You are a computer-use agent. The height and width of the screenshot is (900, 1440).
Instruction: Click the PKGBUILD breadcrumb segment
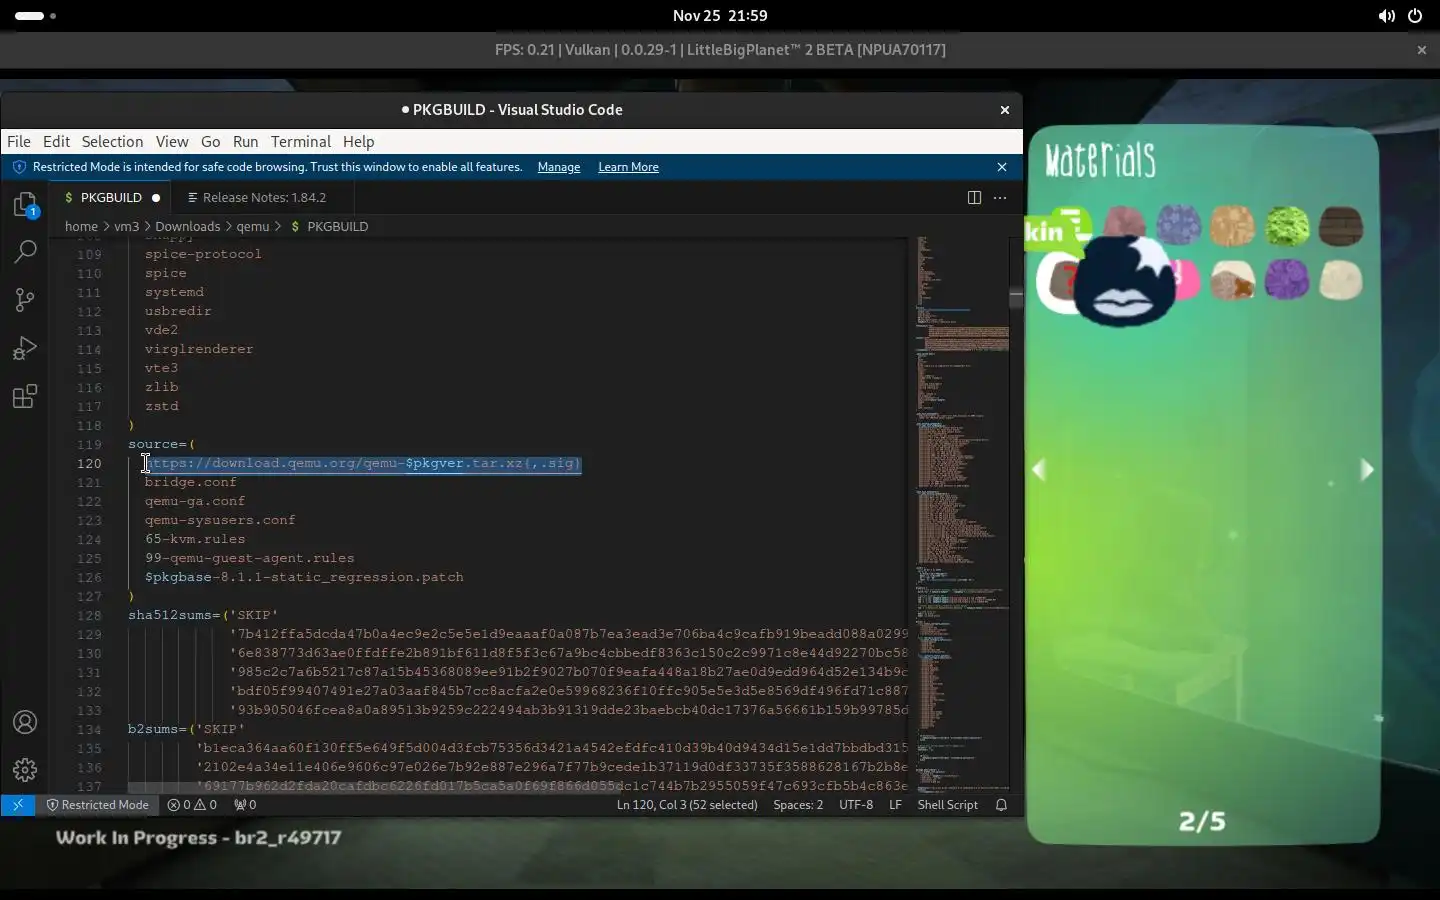click(x=337, y=226)
